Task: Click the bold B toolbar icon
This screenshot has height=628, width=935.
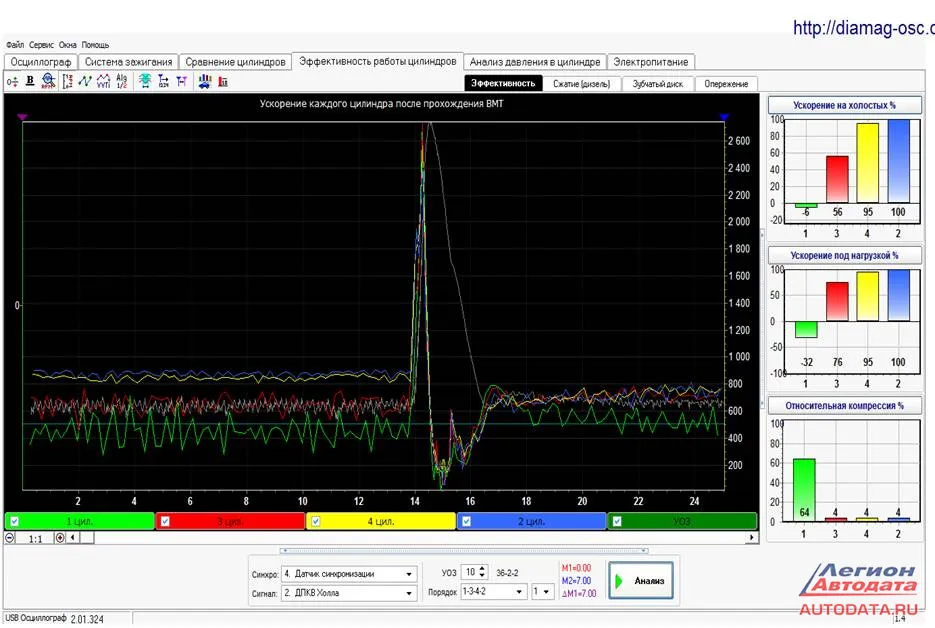Action: point(30,81)
